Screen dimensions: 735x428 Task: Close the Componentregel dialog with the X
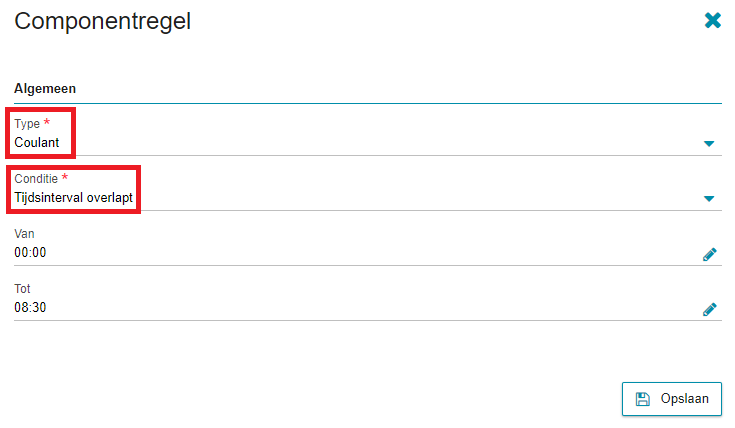coord(713,20)
